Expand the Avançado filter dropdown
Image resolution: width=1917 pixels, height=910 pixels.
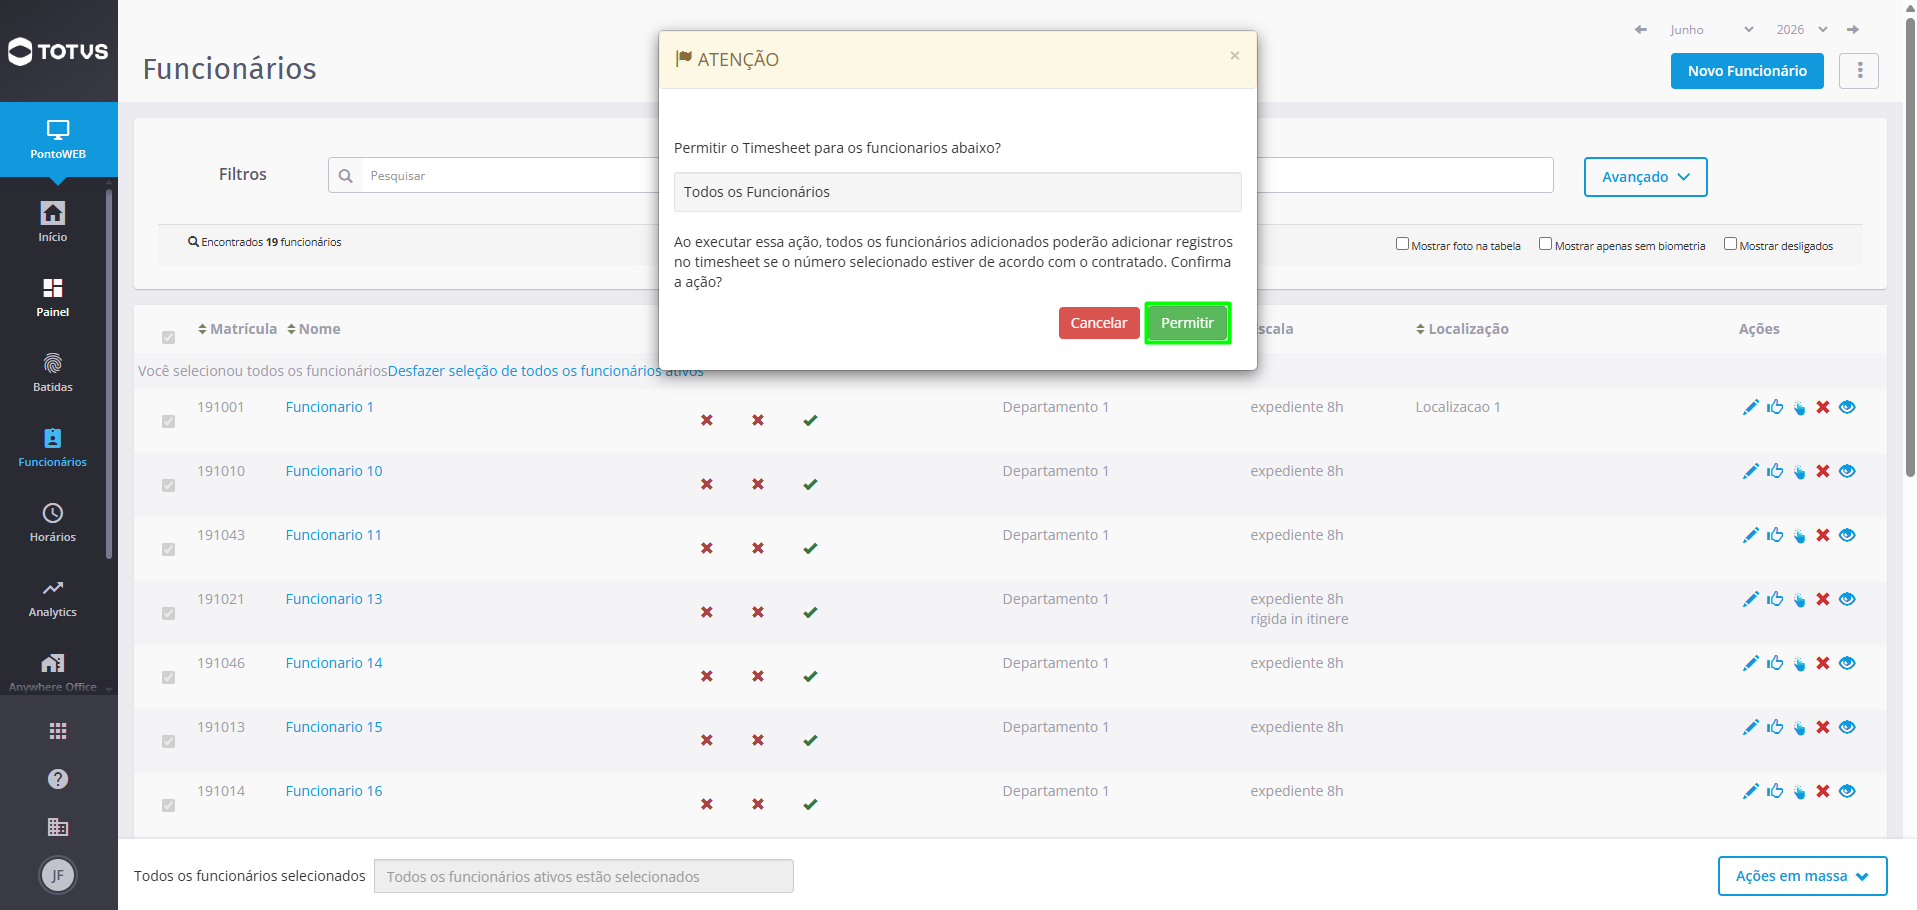tap(1645, 177)
